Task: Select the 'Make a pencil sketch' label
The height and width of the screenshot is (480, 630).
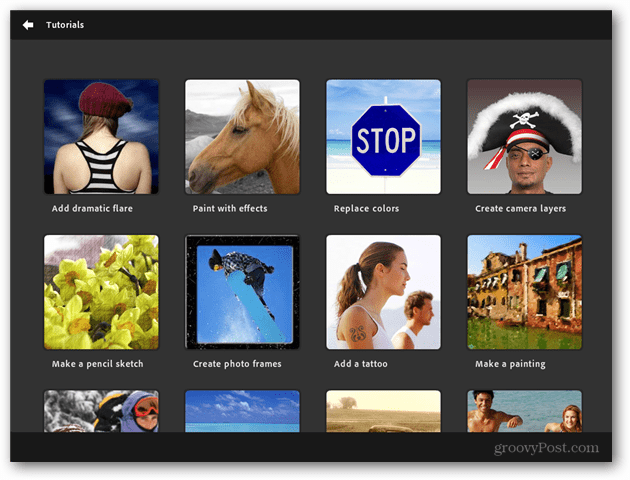Action: coord(97,364)
